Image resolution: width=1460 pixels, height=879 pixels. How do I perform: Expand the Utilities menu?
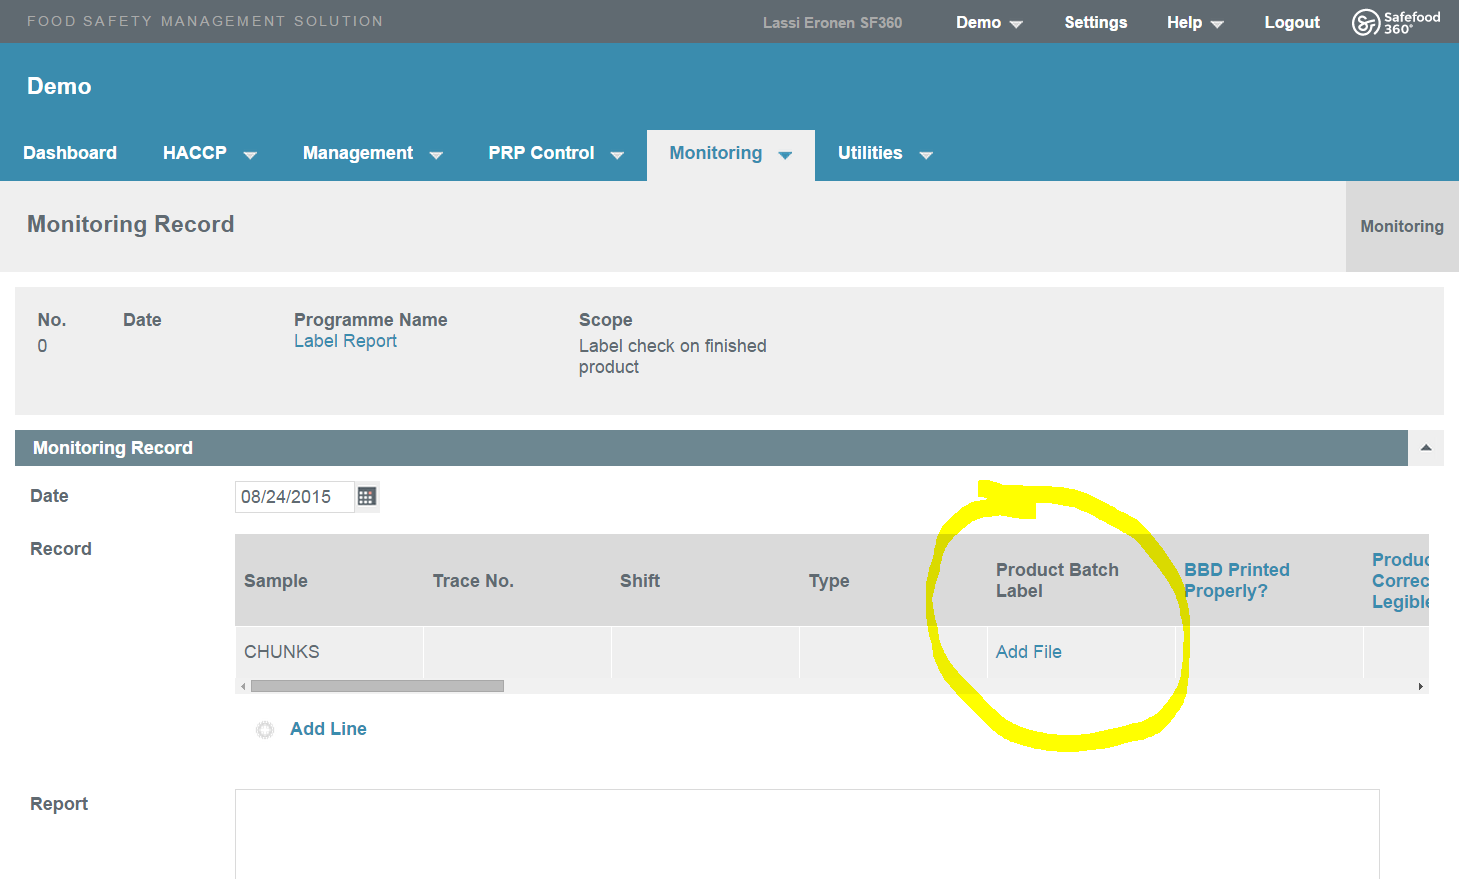pyautogui.click(x=885, y=154)
